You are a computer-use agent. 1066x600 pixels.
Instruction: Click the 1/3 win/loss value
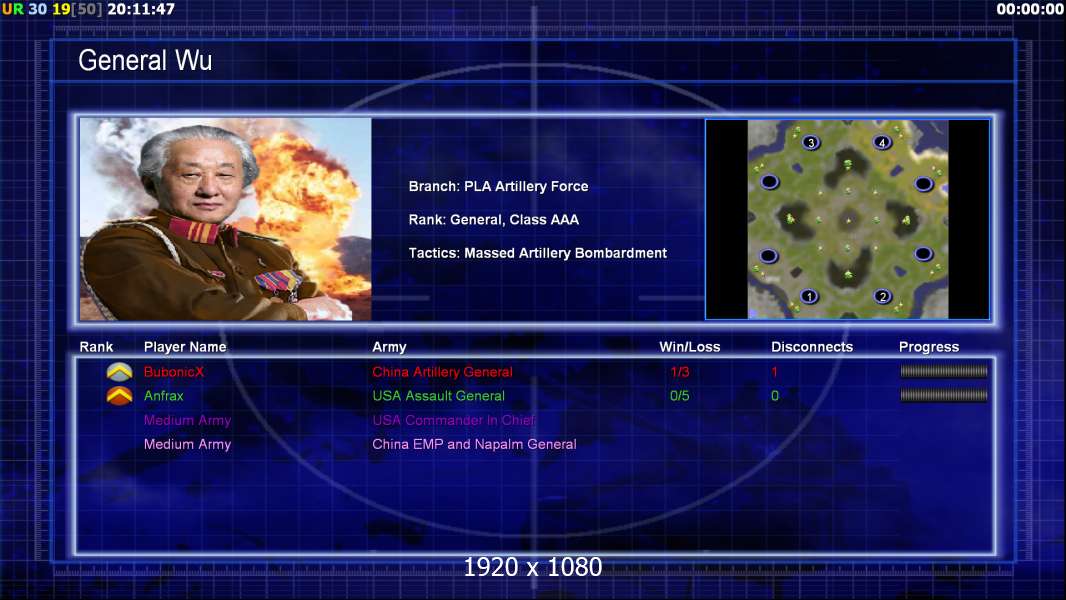pos(680,372)
